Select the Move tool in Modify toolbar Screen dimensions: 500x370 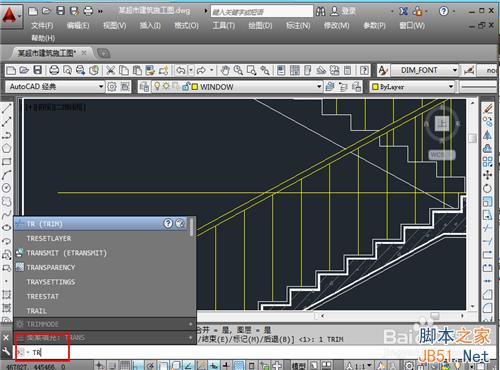[488, 175]
